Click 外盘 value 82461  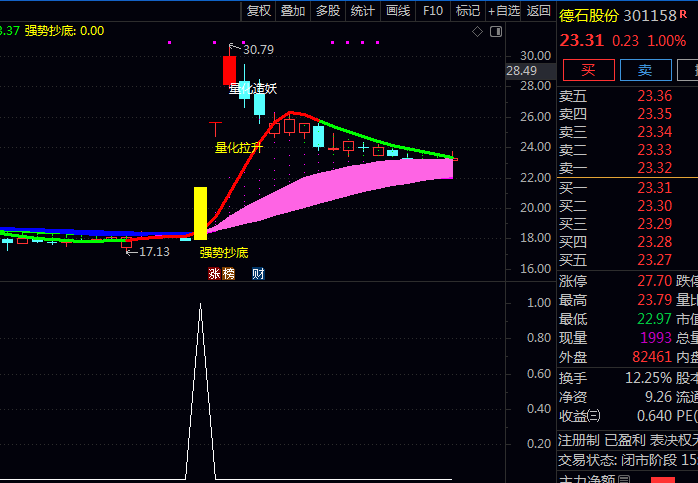(652, 357)
